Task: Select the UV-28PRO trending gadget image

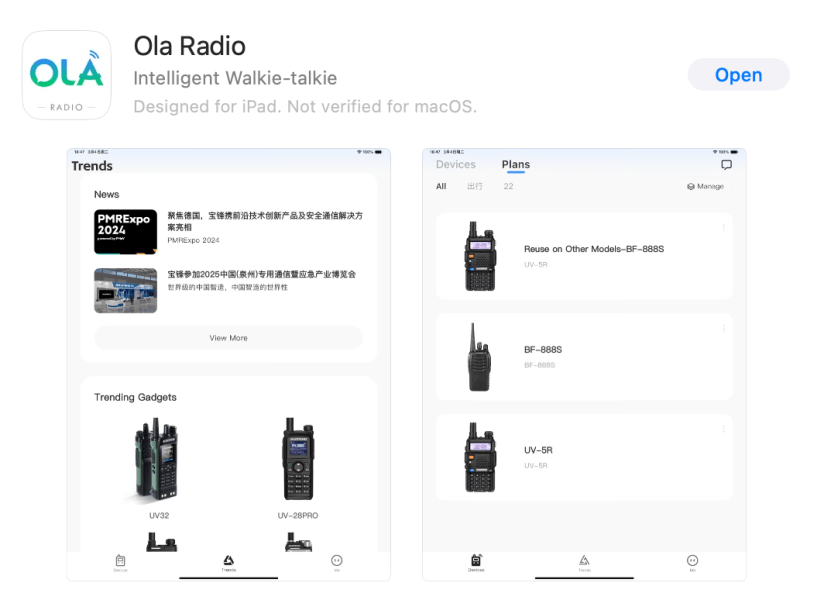Action: (298, 460)
